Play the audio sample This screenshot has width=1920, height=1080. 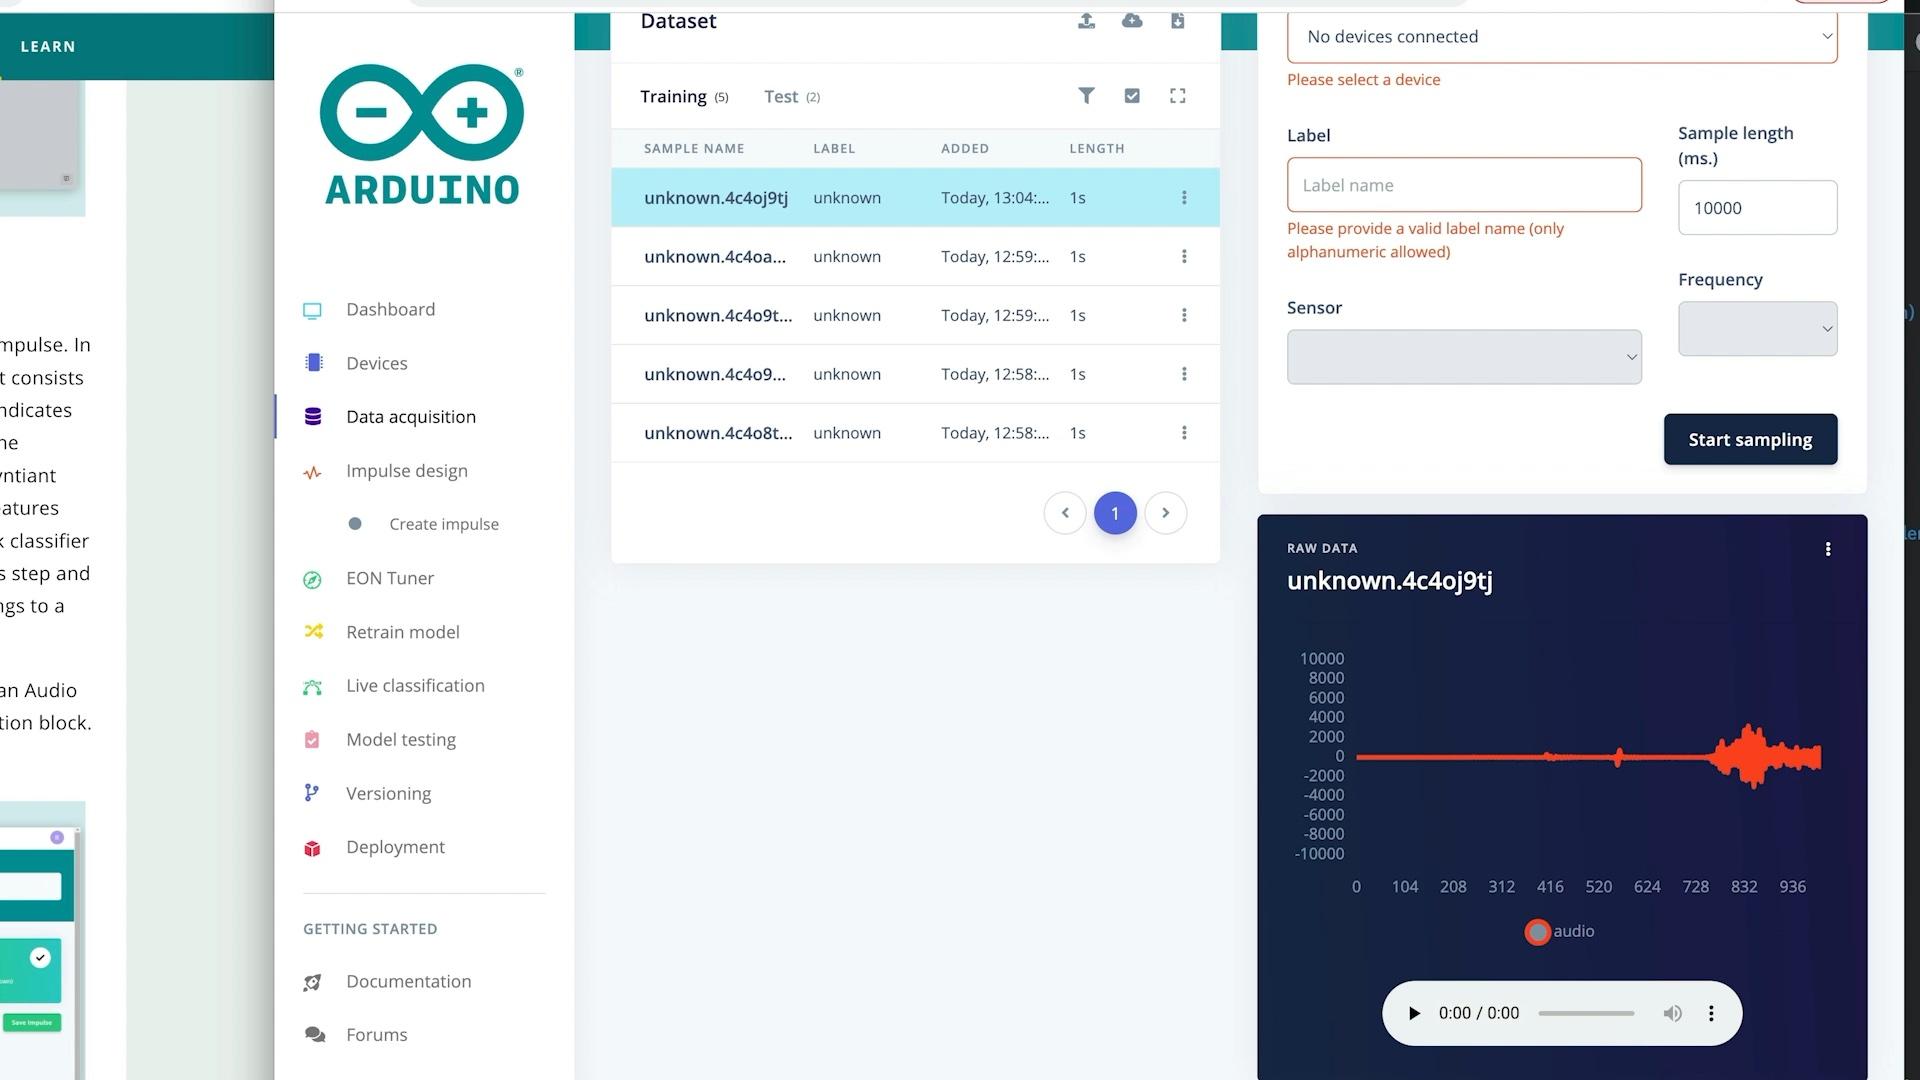(x=1414, y=1013)
